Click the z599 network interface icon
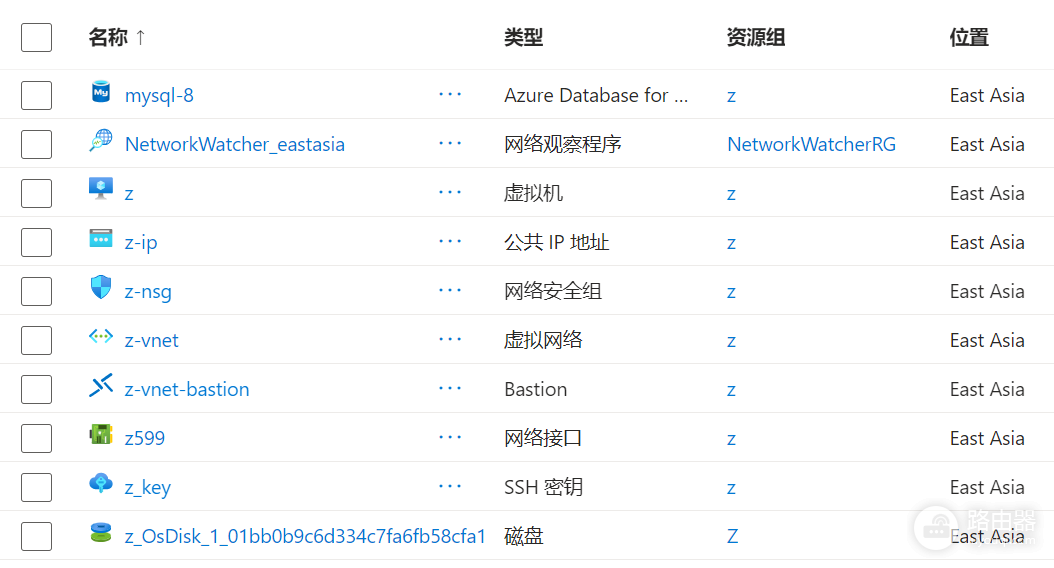1054x568 pixels. pos(101,434)
